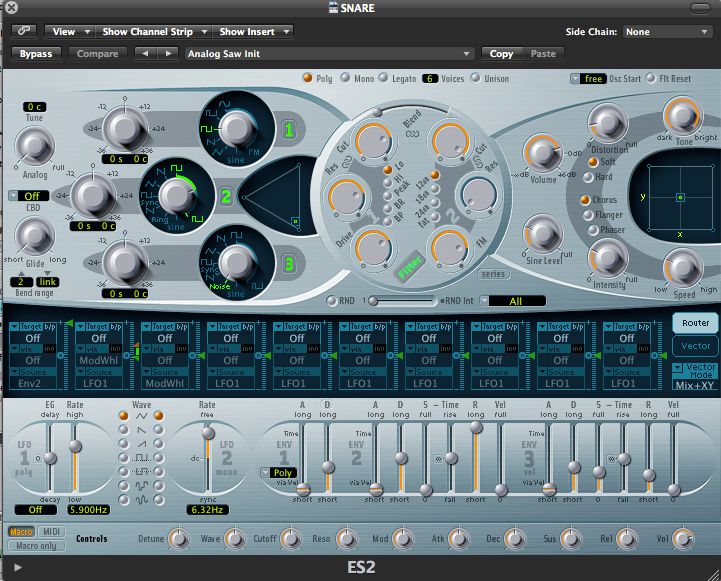Go to previous preset arrow

click(145, 54)
